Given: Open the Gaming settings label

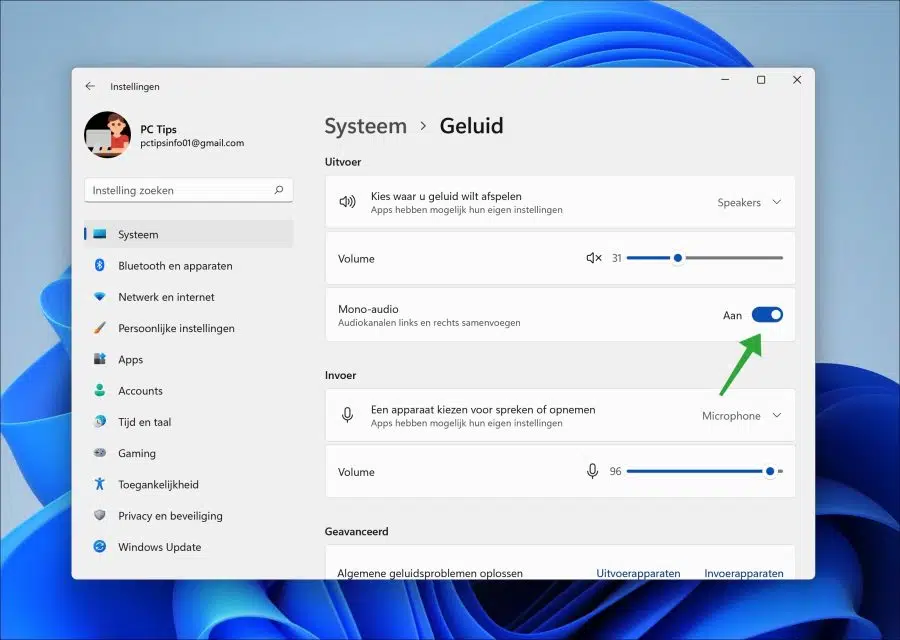Looking at the screenshot, I should 137,453.
